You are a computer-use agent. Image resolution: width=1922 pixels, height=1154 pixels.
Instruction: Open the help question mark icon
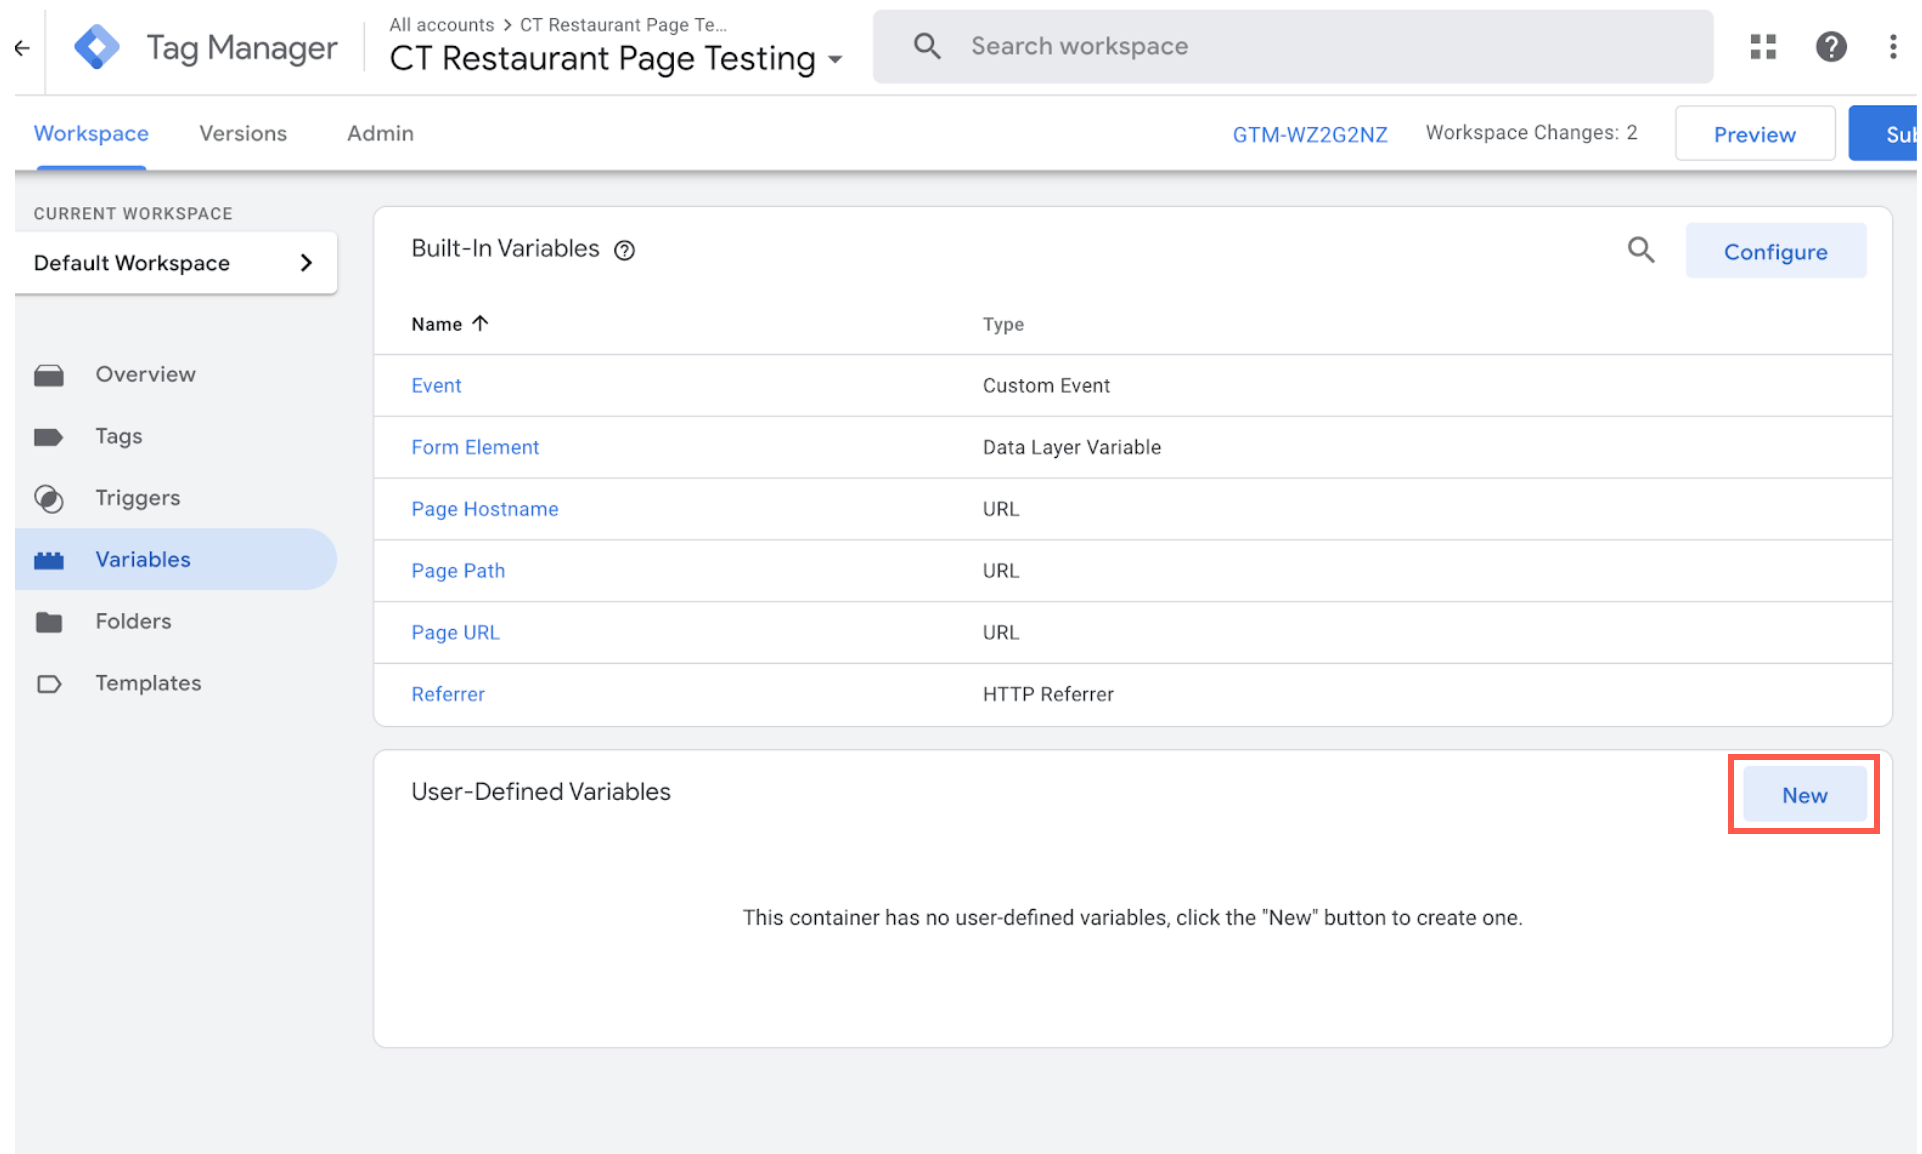click(1831, 47)
